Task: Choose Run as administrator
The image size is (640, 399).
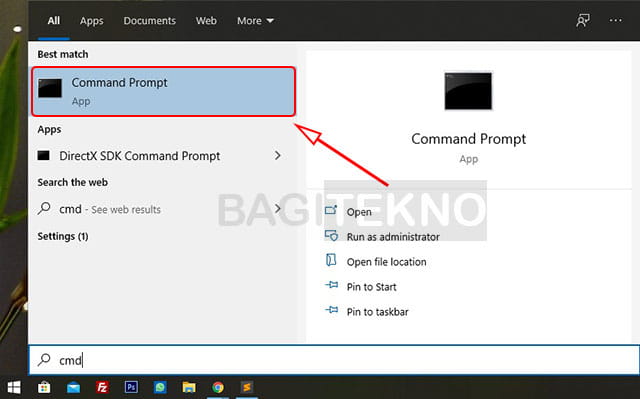Action: click(x=393, y=237)
